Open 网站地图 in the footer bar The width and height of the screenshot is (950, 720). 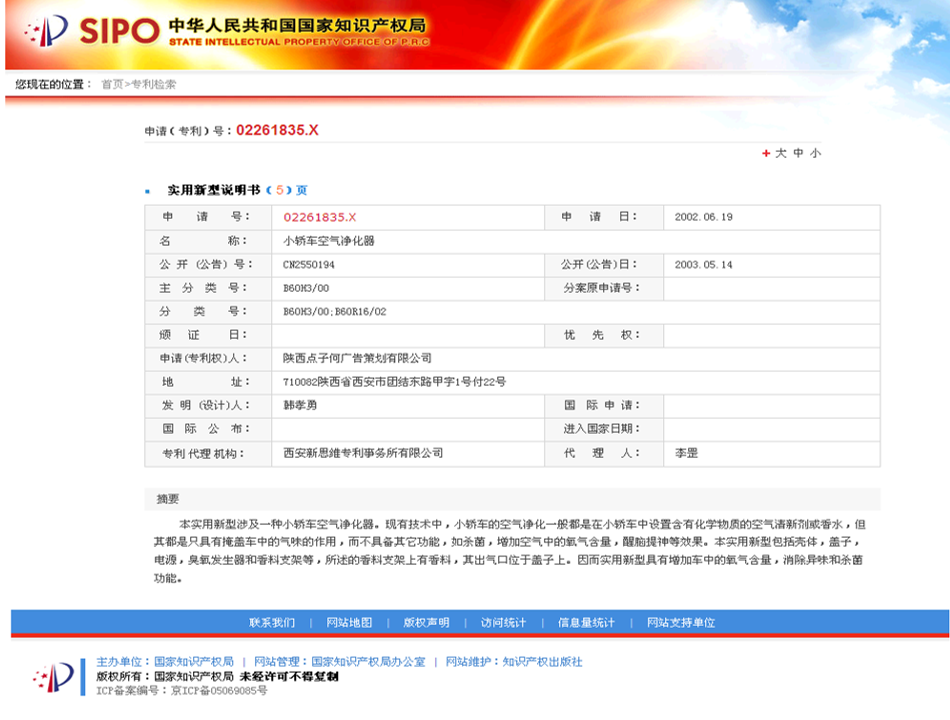pyautogui.click(x=349, y=622)
